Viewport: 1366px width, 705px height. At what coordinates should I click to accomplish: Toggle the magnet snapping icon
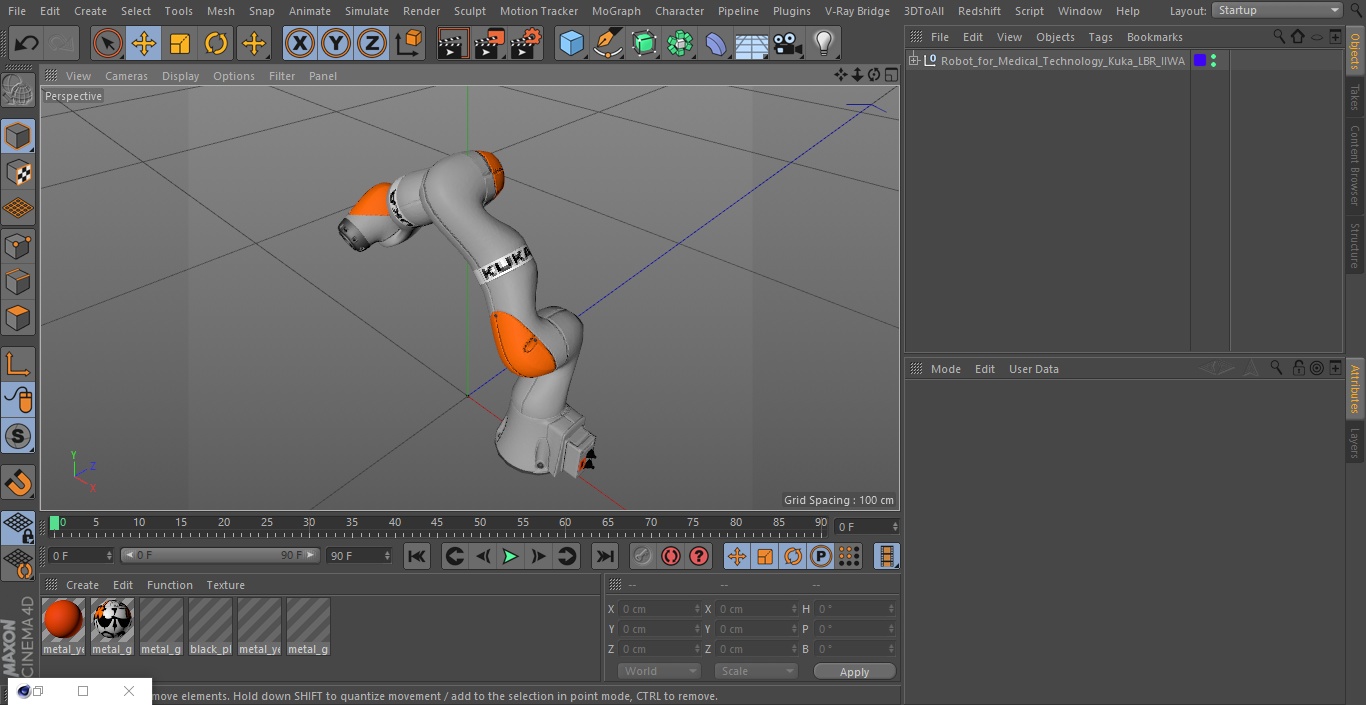(x=18, y=483)
